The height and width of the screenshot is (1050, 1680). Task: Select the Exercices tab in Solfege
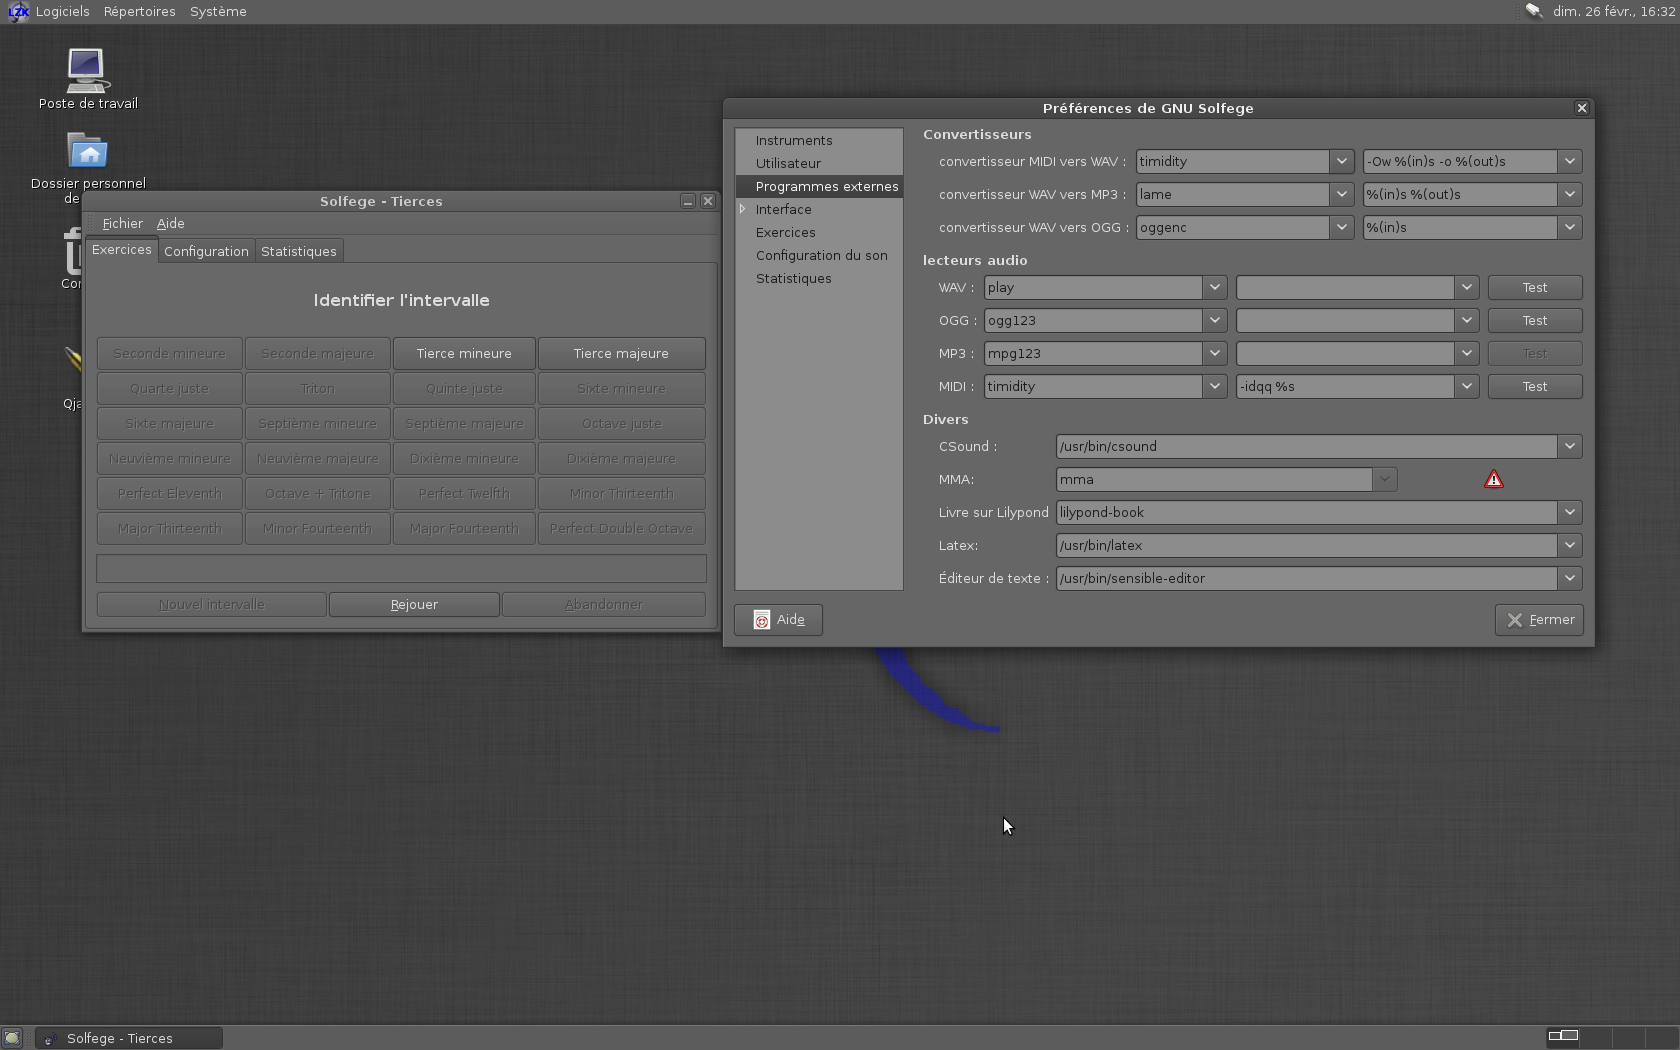tap(121, 250)
